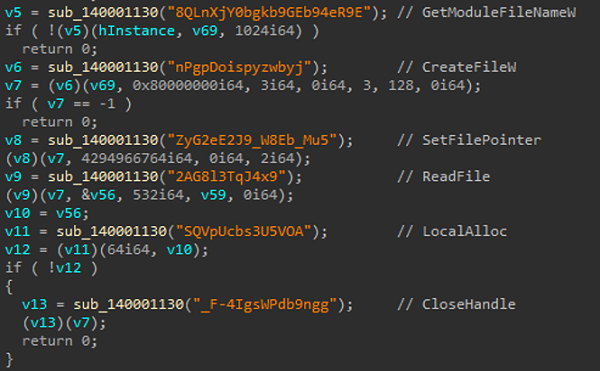Click the CloseHandle comment

tap(469, 304)
